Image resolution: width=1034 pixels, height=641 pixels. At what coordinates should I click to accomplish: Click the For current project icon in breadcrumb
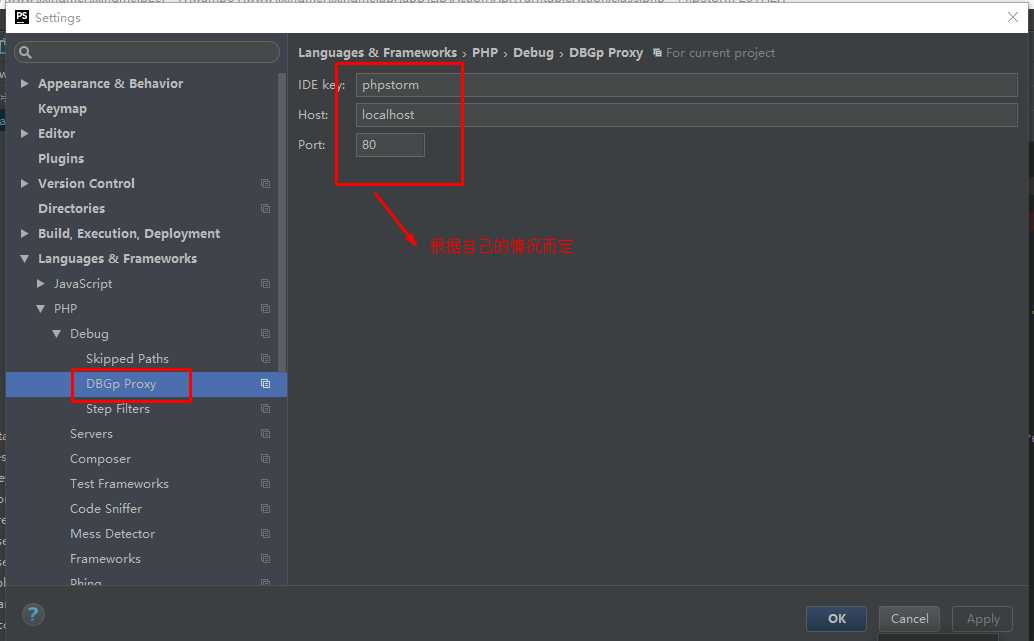pyautogui.click(x=657, y=53)
